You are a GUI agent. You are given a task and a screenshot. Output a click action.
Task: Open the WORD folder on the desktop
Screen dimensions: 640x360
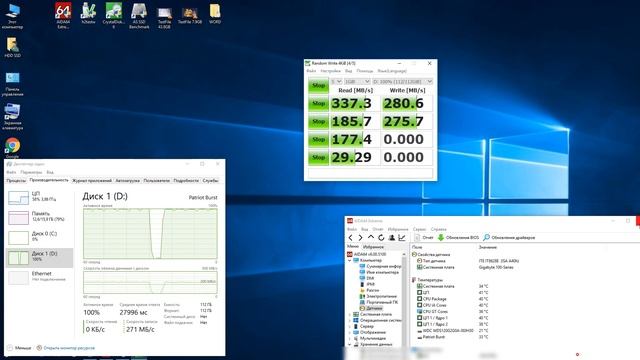pos(215,13)
